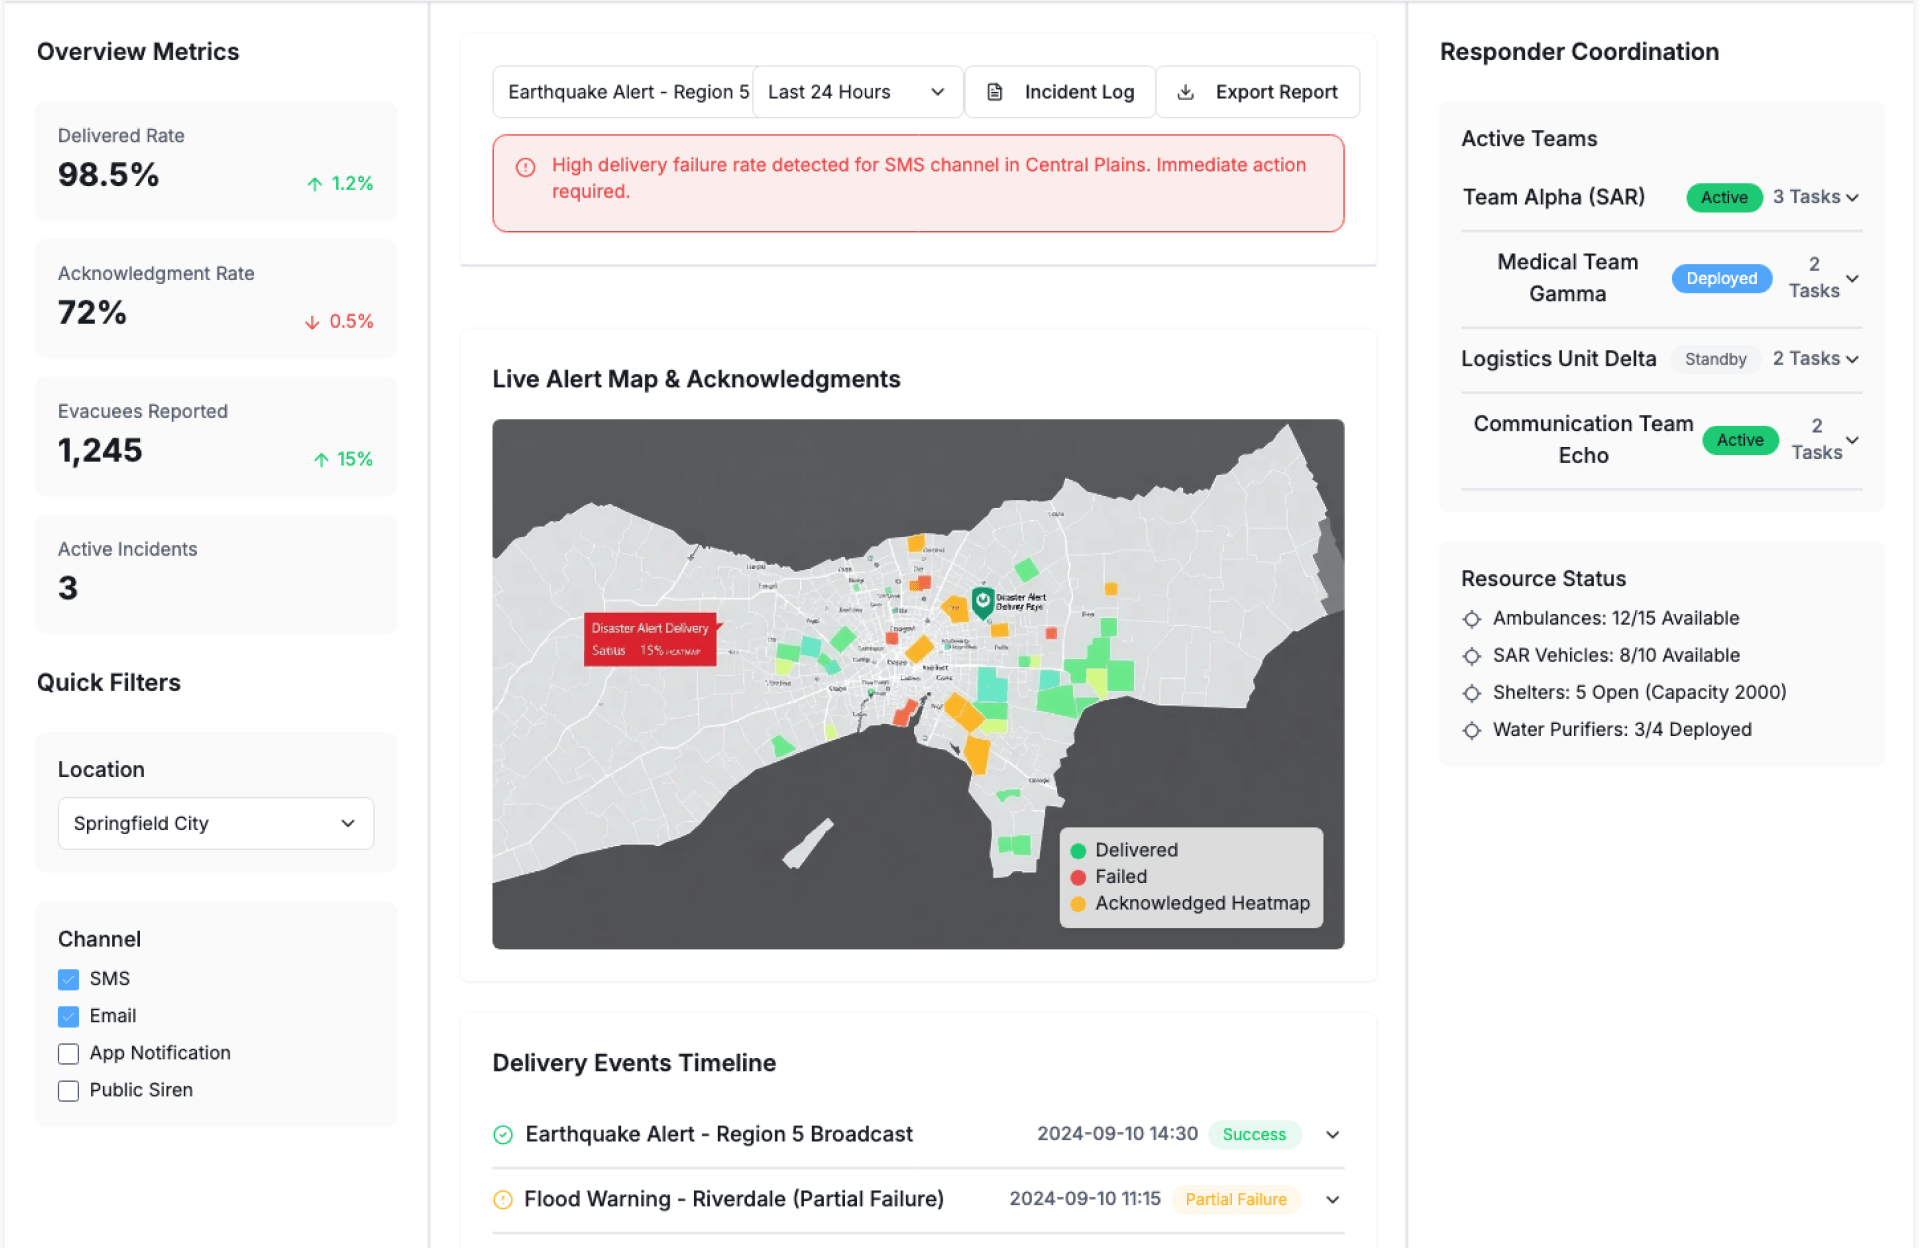Click the alert warning circle icon
Viewport: 1920px width, 1248px height.
point(525,167)
